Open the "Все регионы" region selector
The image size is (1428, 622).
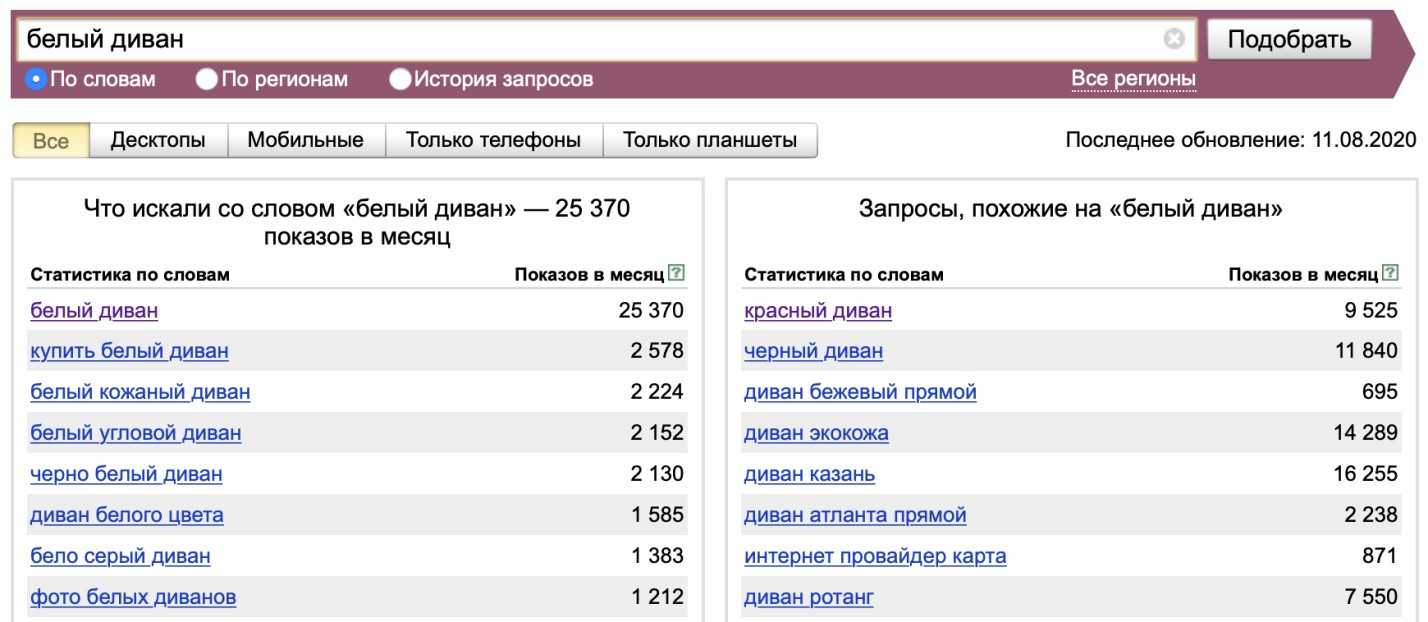[1133, 79]
